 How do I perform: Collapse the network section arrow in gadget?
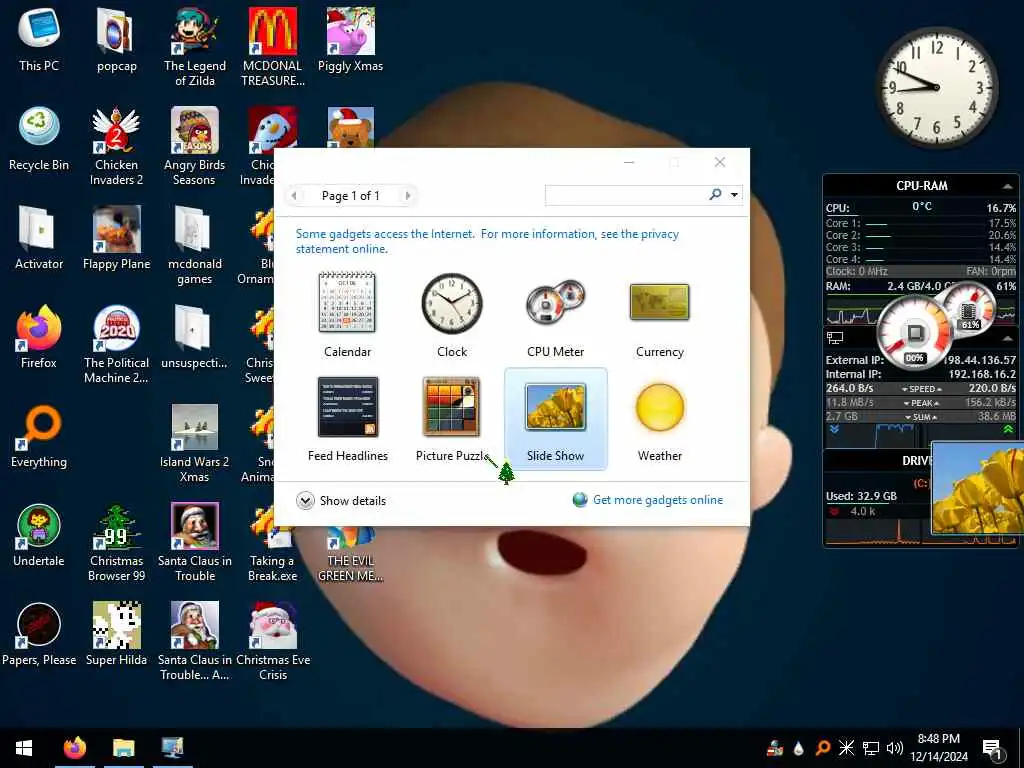point(1008,338)
